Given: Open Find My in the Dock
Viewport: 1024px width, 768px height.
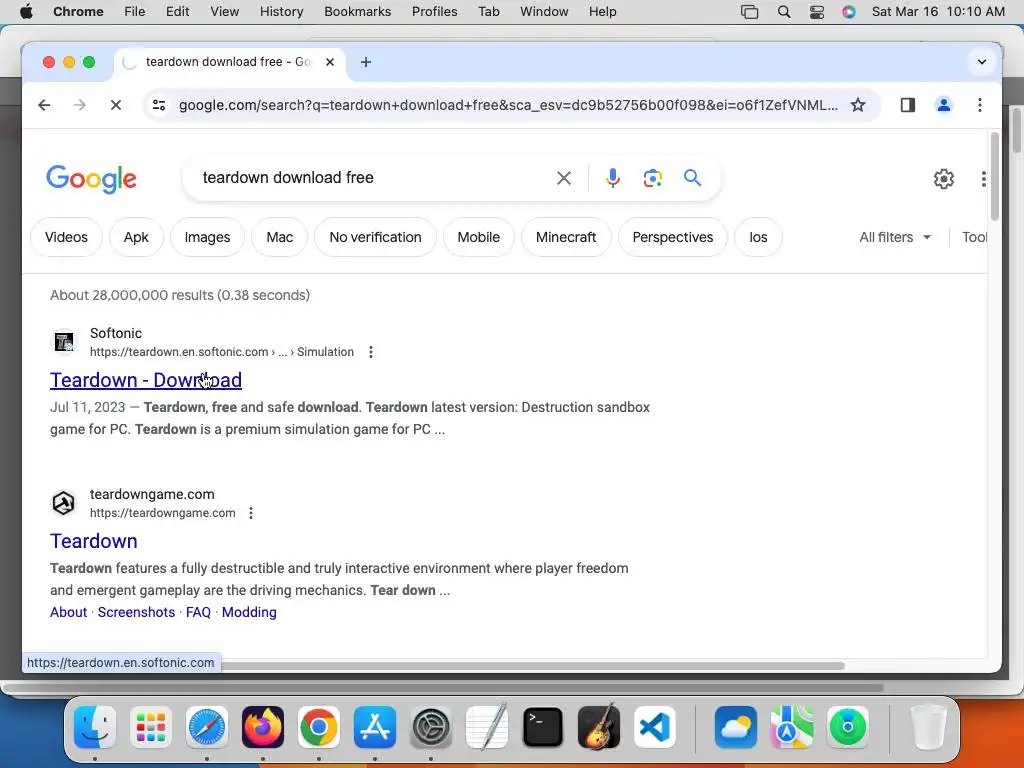Looking at the screenshot, I should 848,727.
